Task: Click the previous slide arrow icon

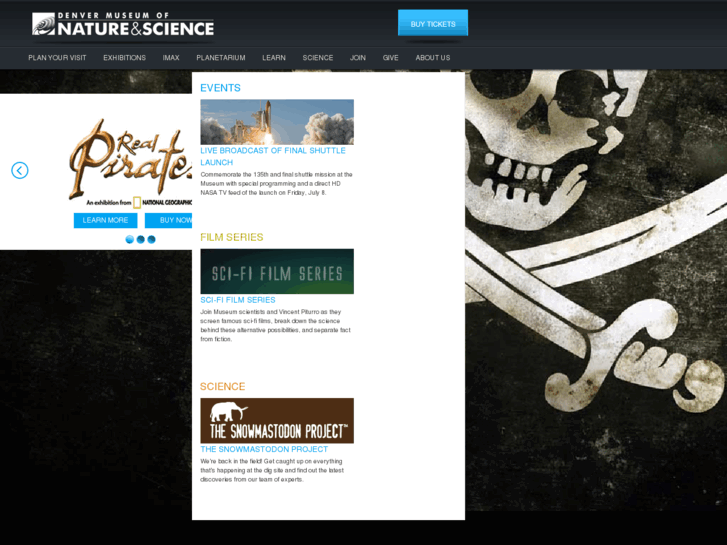Action: (x=19, y=170)
